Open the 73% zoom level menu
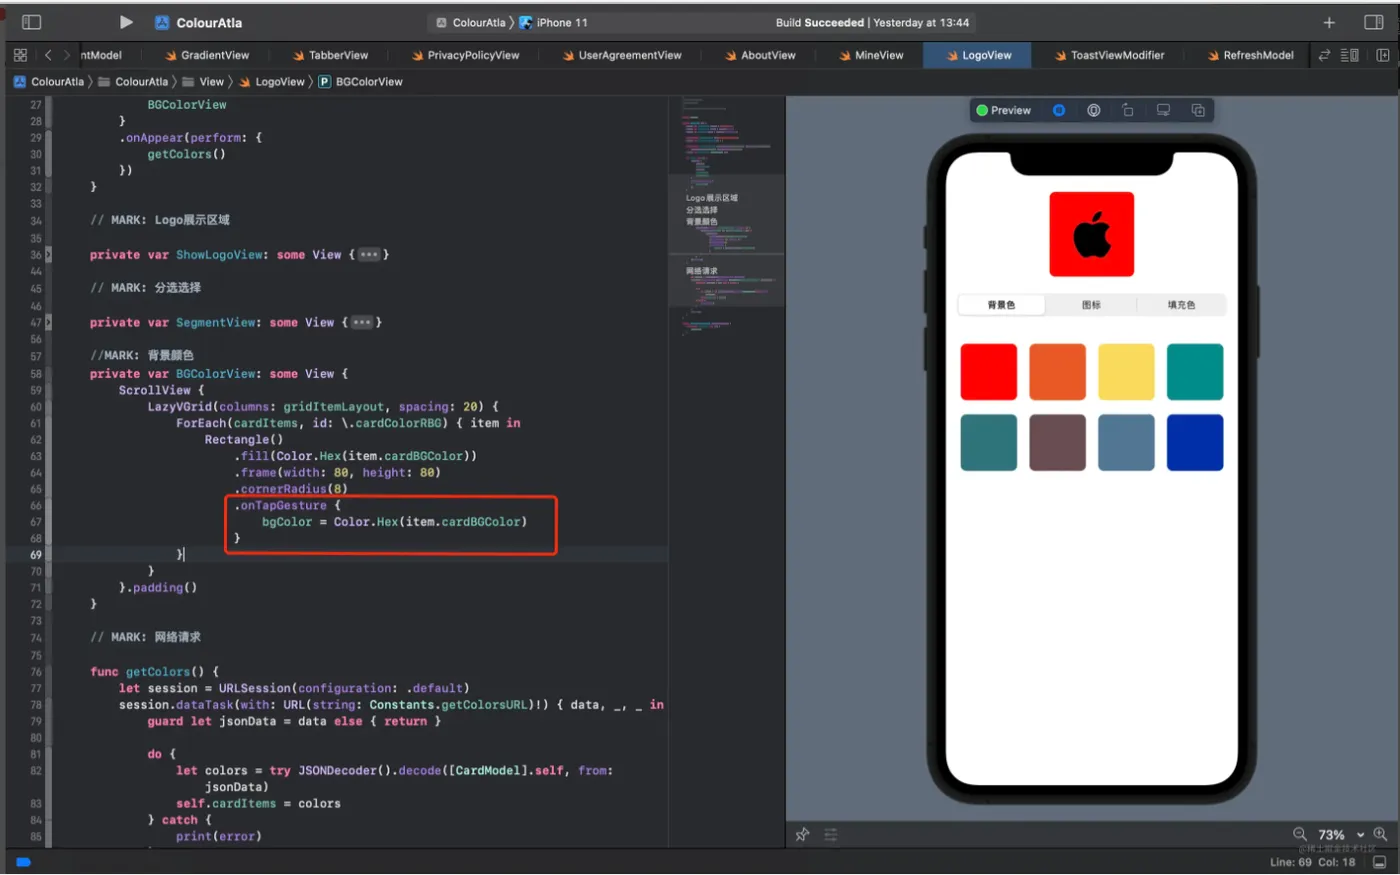The width and height of the screenshot is (1400, 875). click(x=1341, y=835)
